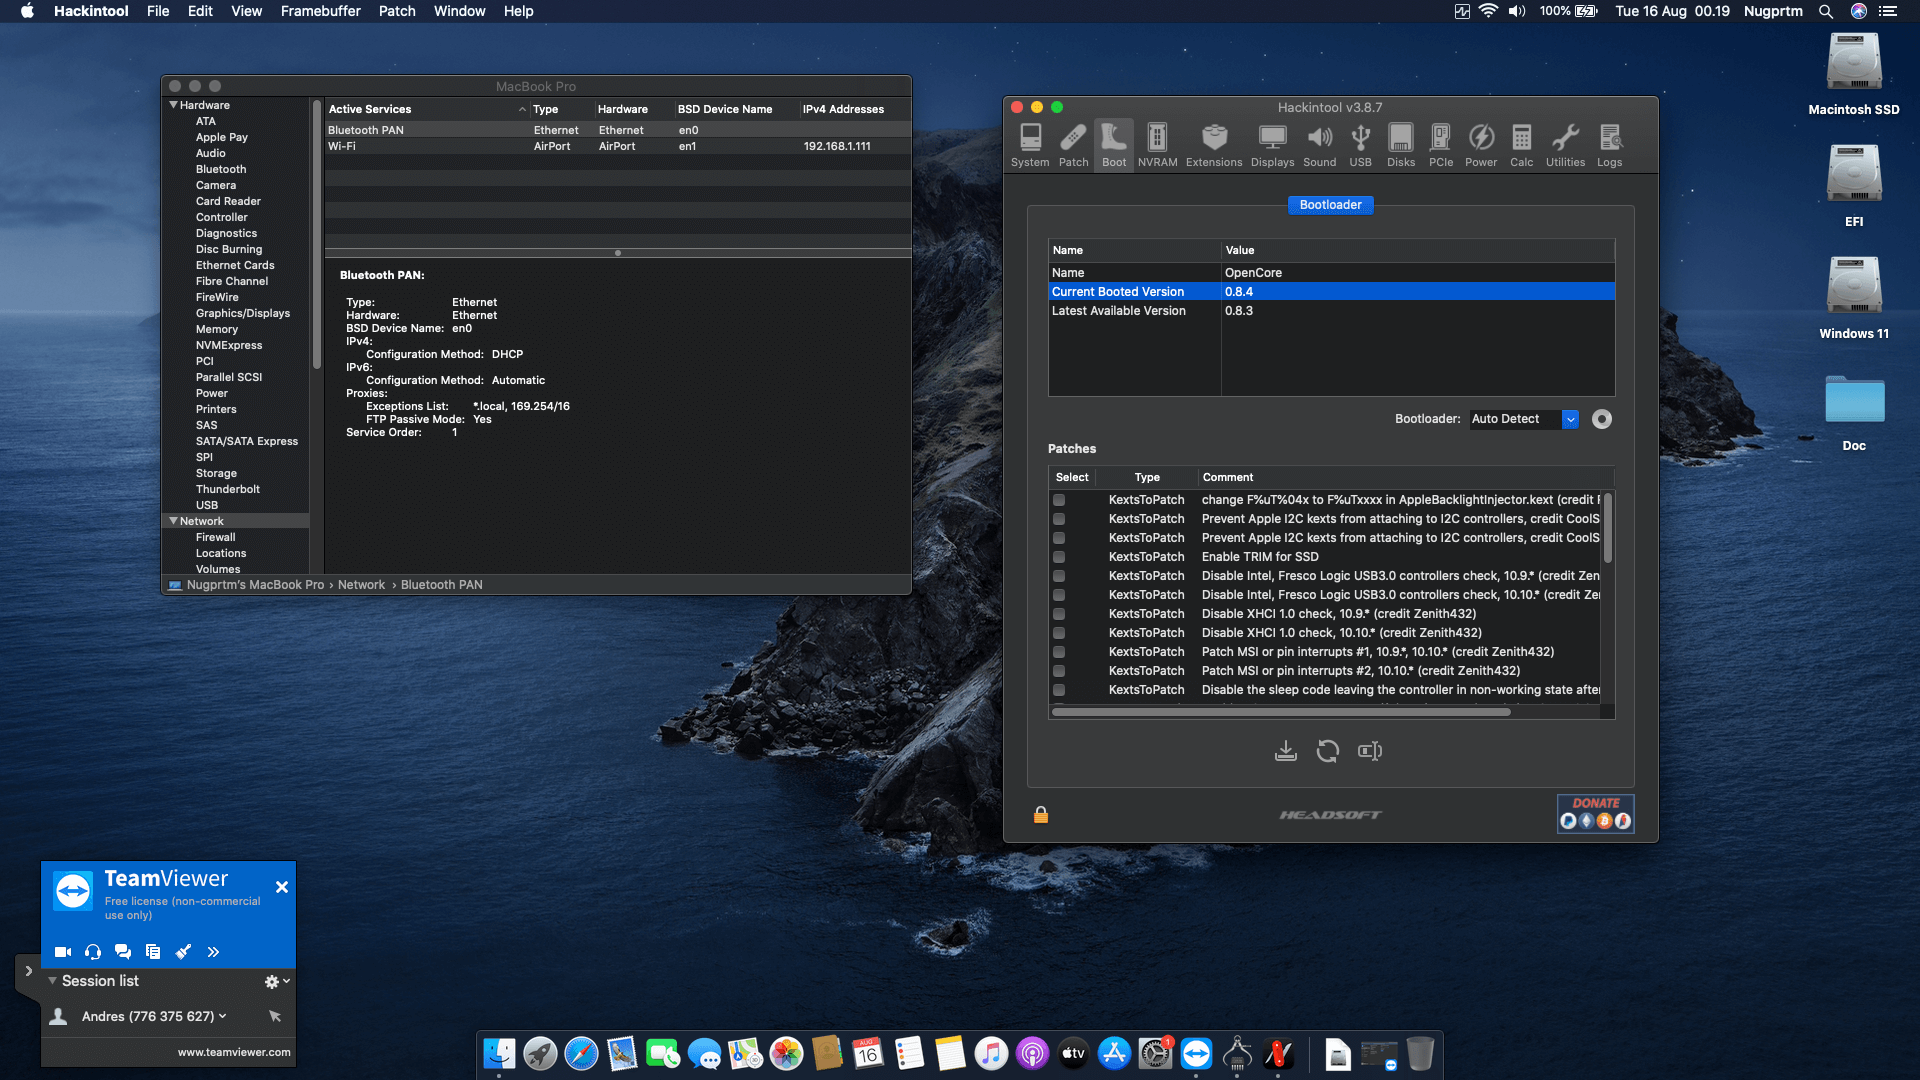Click the orange lock icon in Hackintool
Screen dimensions: 1920x1080
tap(1041, 815)
